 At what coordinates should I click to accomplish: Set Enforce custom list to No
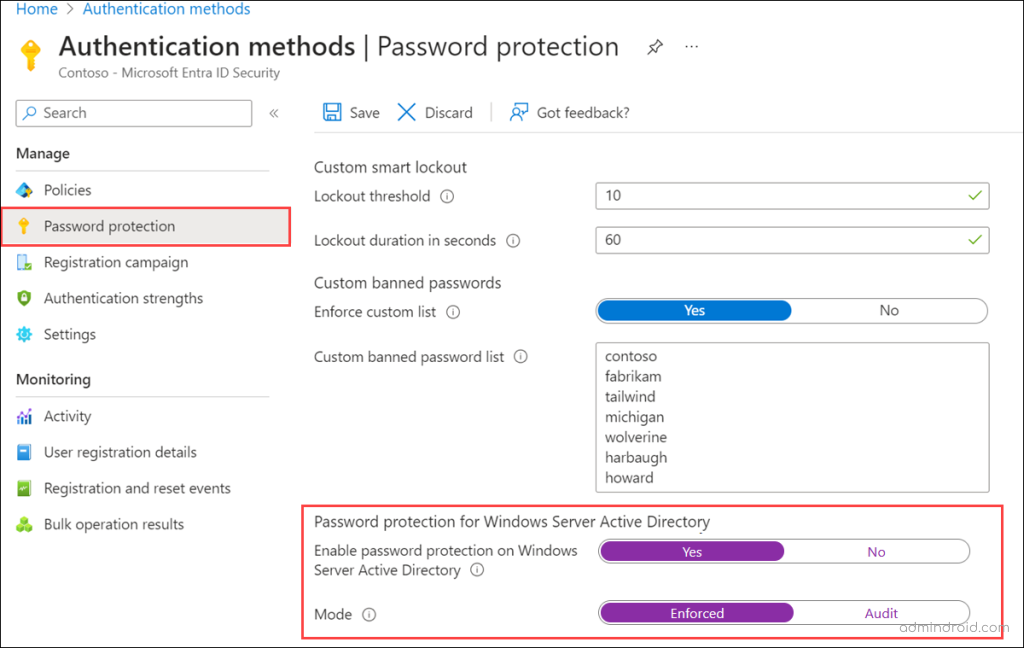[x=889, y=311]
